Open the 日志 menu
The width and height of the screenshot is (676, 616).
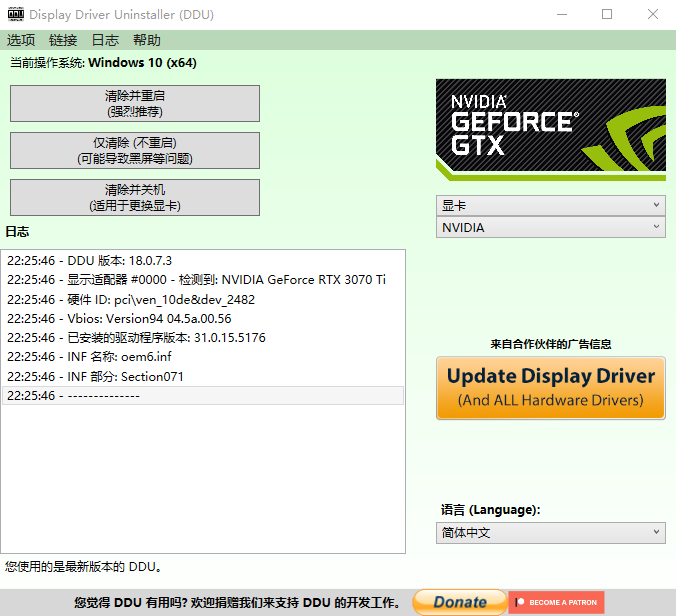coord(105,40)
